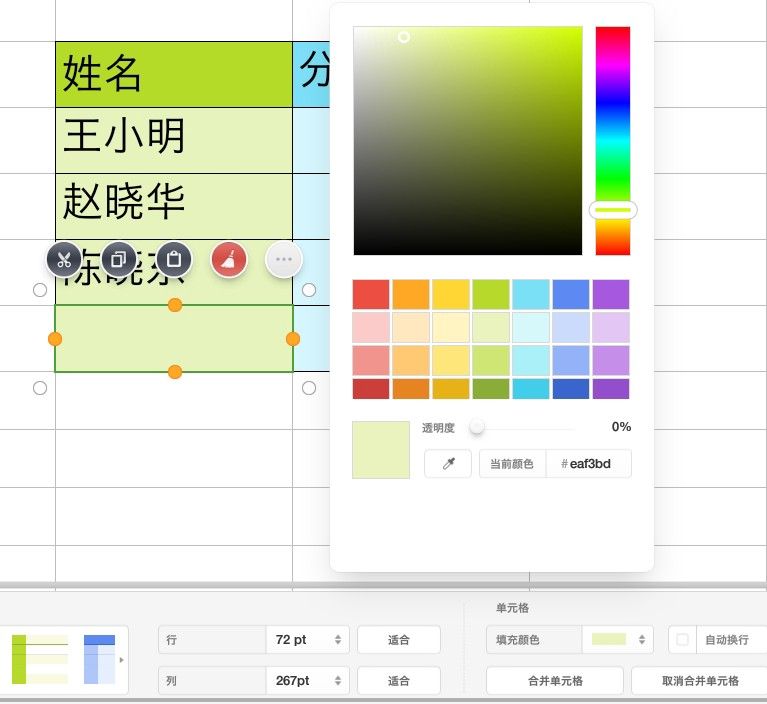Click the column width 267pt stepper
The height and width of the screenshot is (704, 767).
(x=338, y=681)
